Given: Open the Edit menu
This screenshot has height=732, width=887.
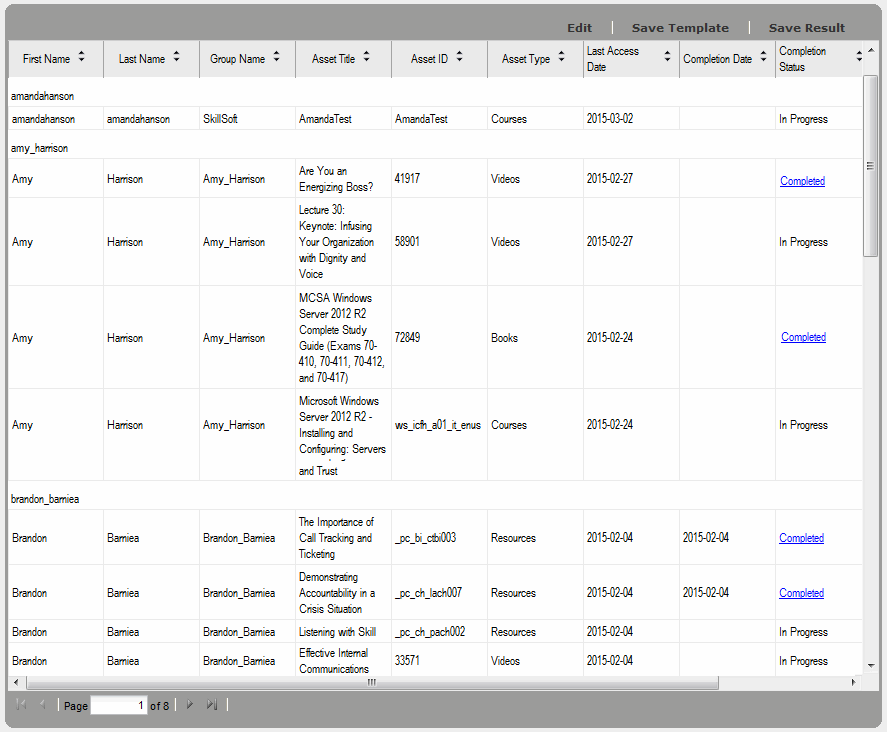Looking at the screenshot, I should tap(578, 27).
